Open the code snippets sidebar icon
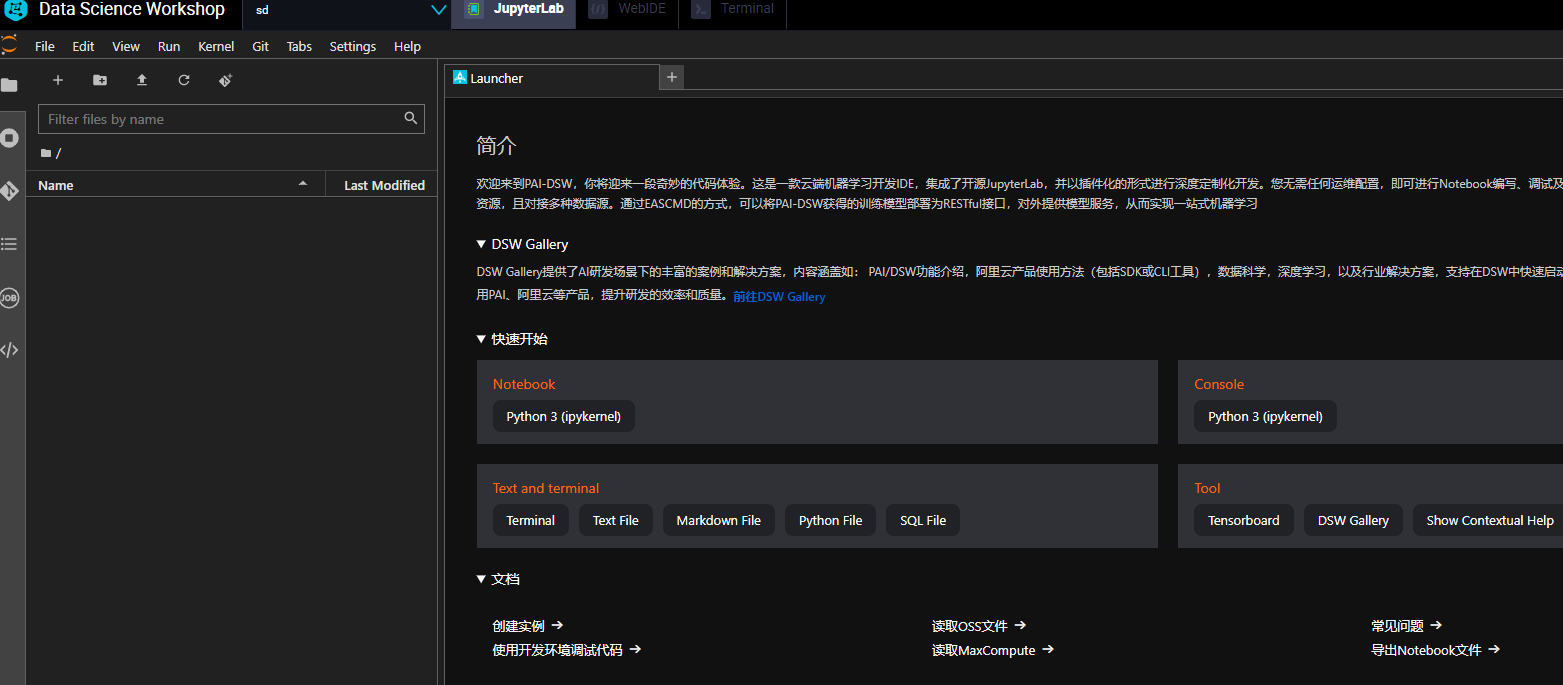This screenshot has height=685, width=1563. point(10,350)
